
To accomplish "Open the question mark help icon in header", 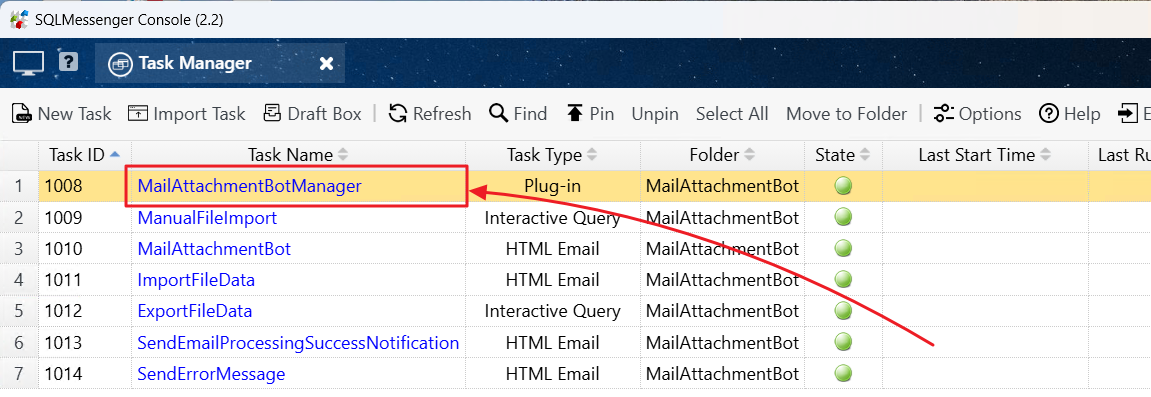I will coord(68,62).
